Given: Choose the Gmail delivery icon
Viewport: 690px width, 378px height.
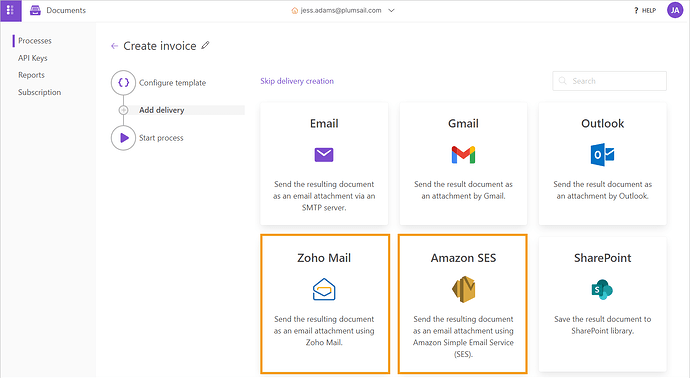Looking at the screenshot, I should coord(463,155).
